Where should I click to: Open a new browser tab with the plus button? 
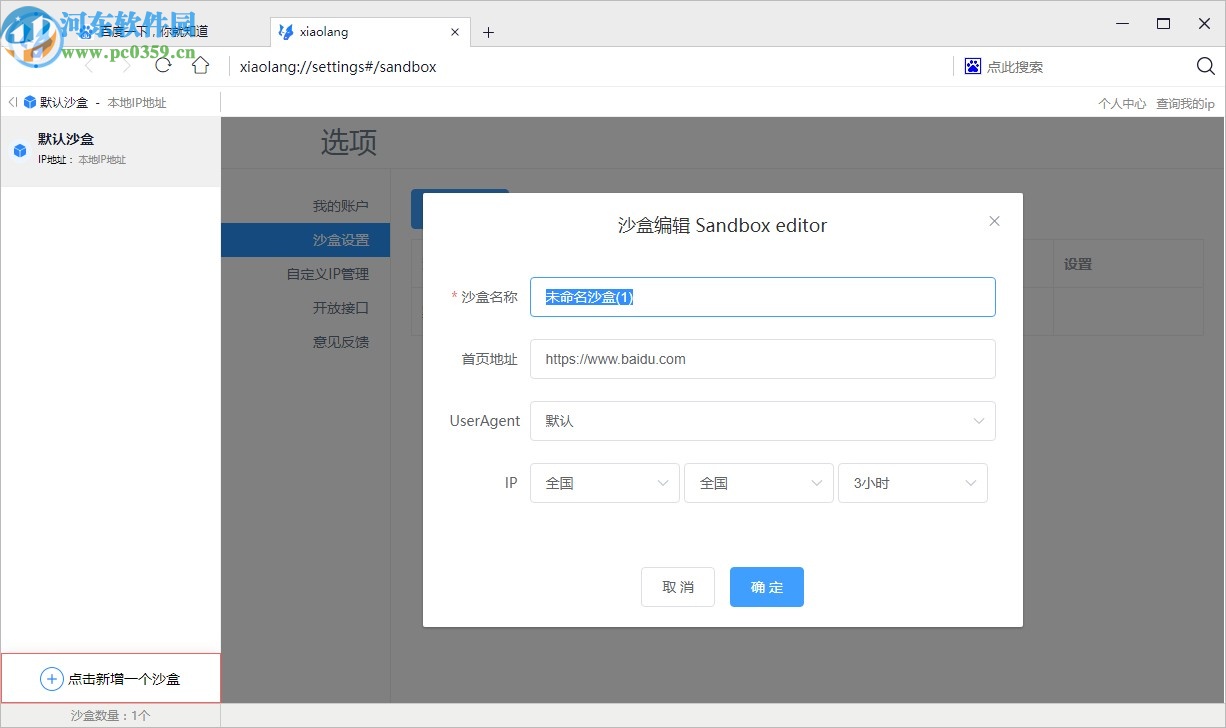[x=488, y=32]
